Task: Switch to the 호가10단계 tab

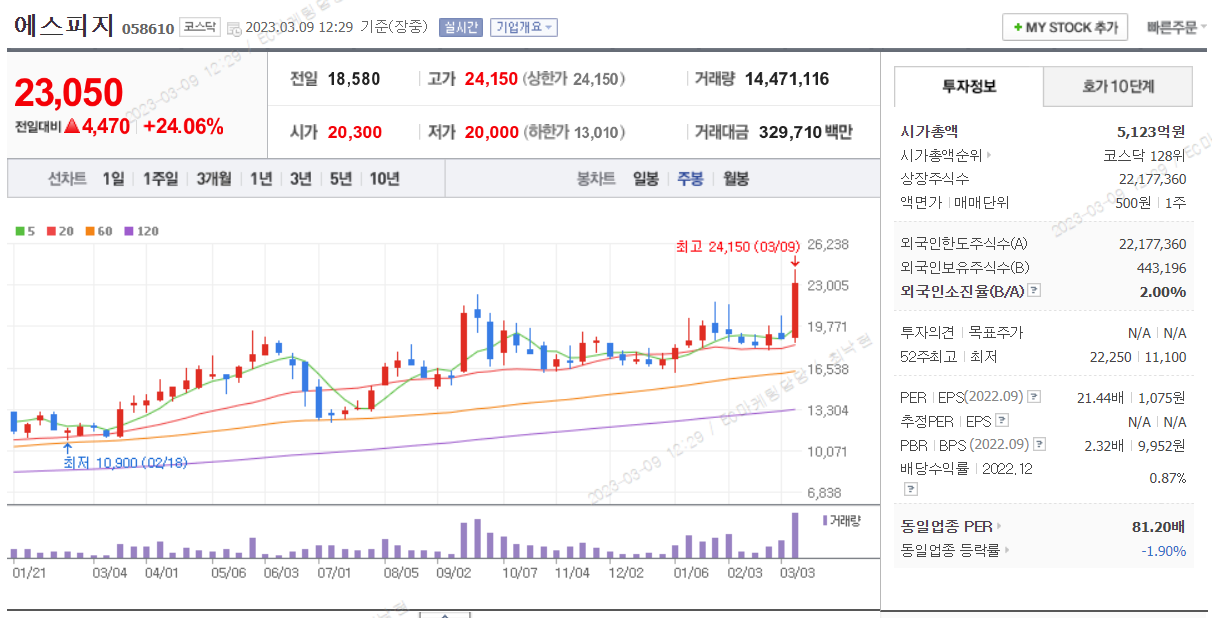Action: [x=1118, y=86]
